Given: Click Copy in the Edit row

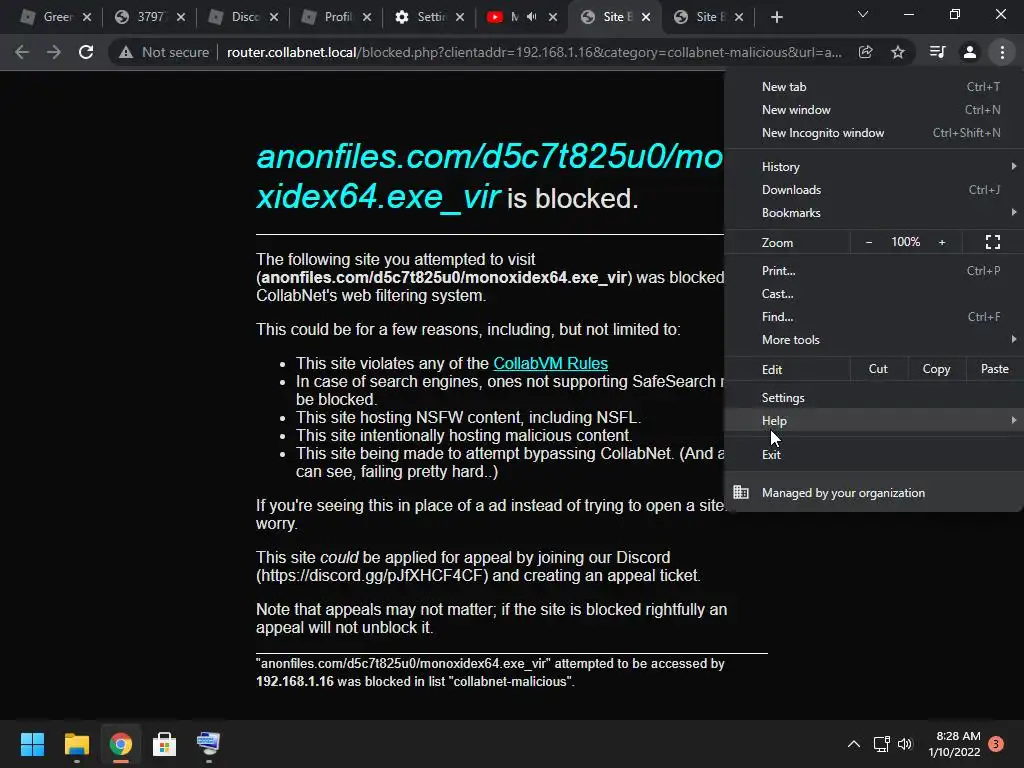Looking at the screenshot, I should (x=936, y=369).
